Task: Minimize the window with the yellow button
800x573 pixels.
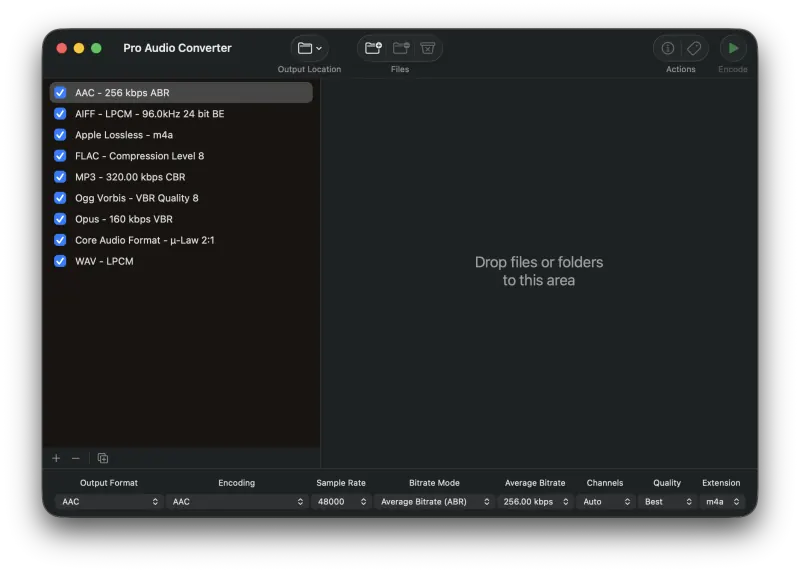Action: [x=79, y=48]
